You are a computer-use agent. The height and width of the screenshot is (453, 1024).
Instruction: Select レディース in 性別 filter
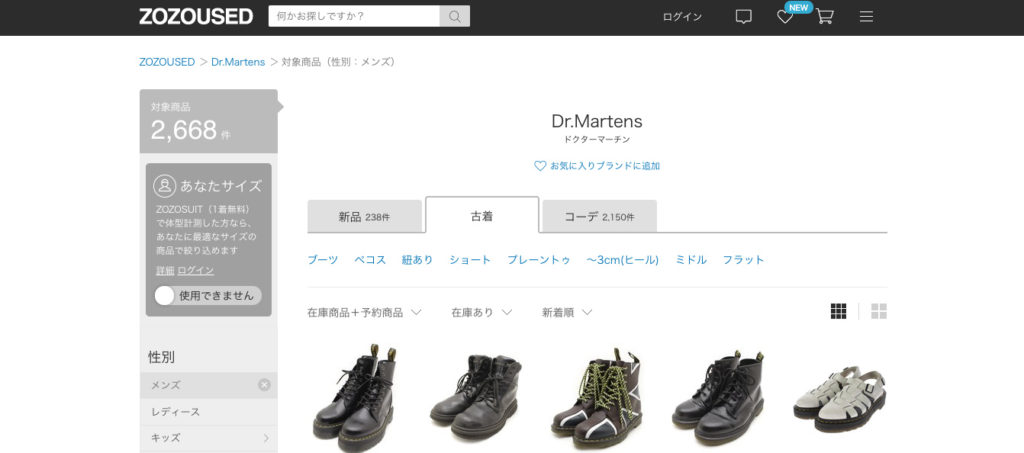pyautogui.click(x=208, y=412)
